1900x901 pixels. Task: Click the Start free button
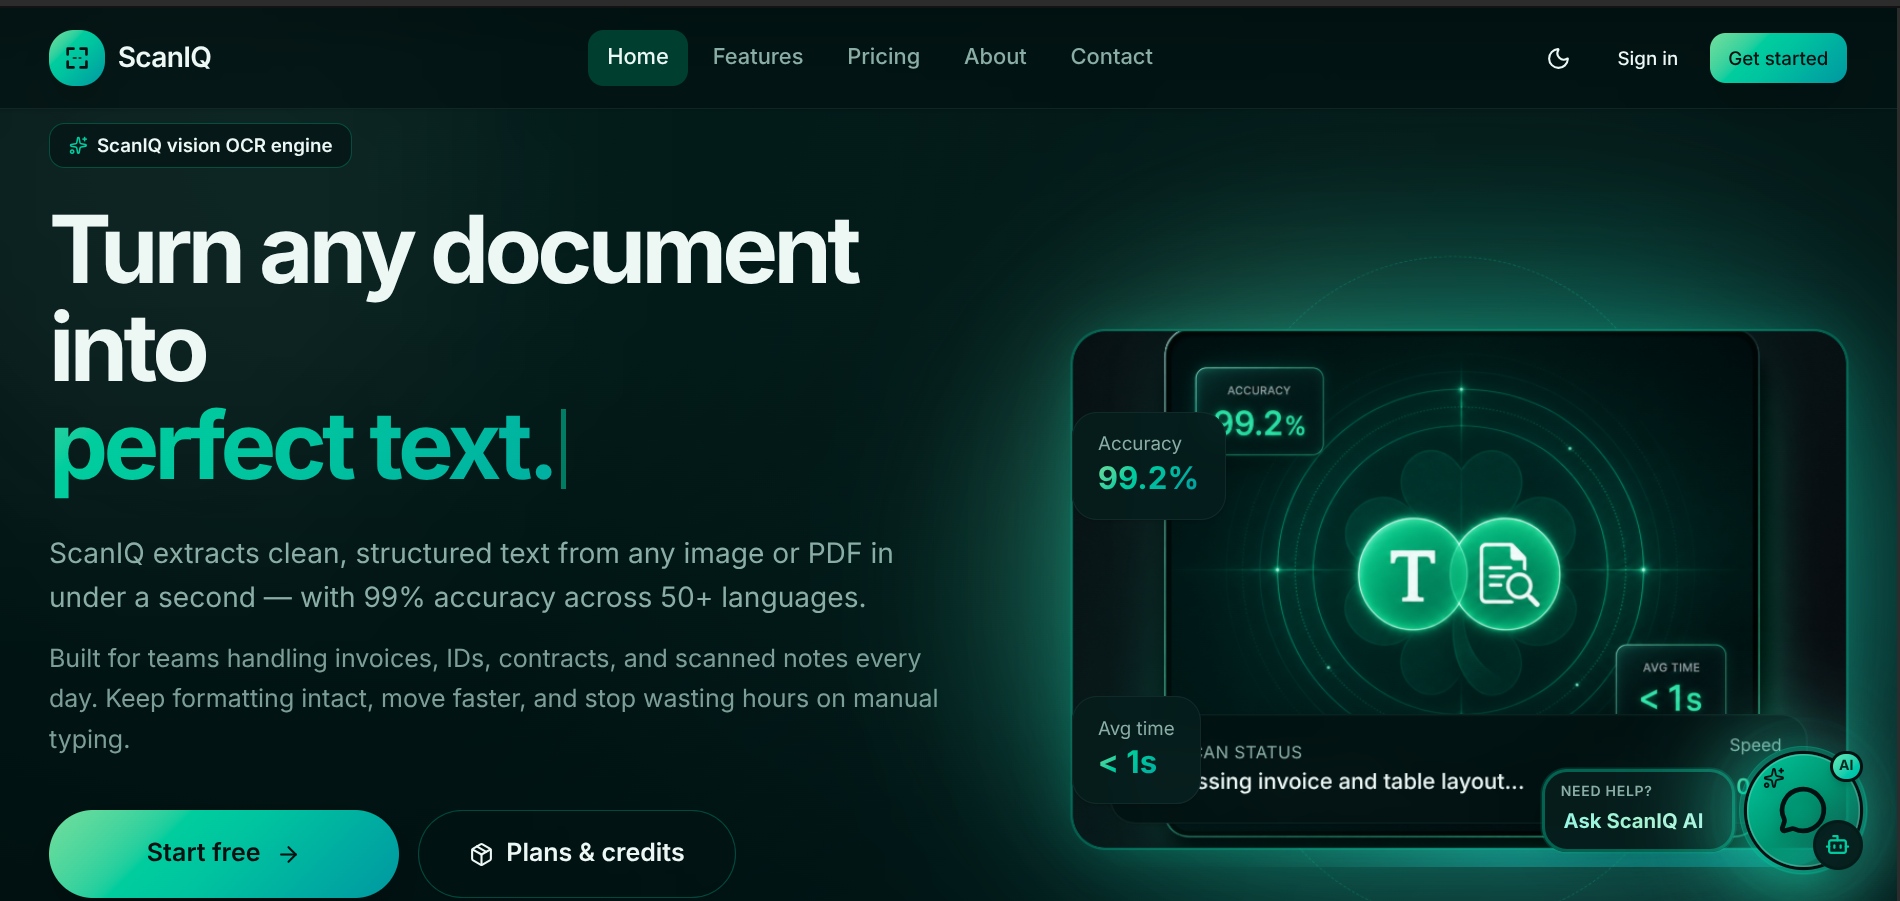tap(224, 853)
